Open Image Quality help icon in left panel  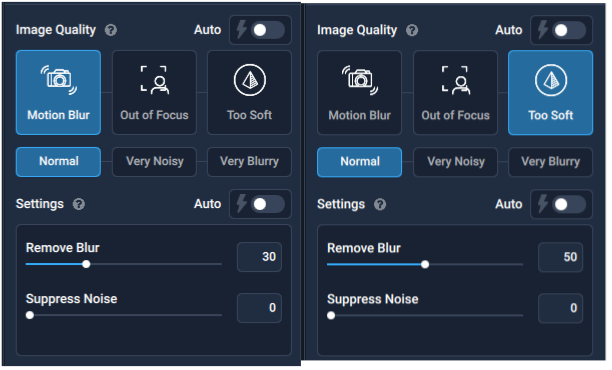tap(111, 30)
